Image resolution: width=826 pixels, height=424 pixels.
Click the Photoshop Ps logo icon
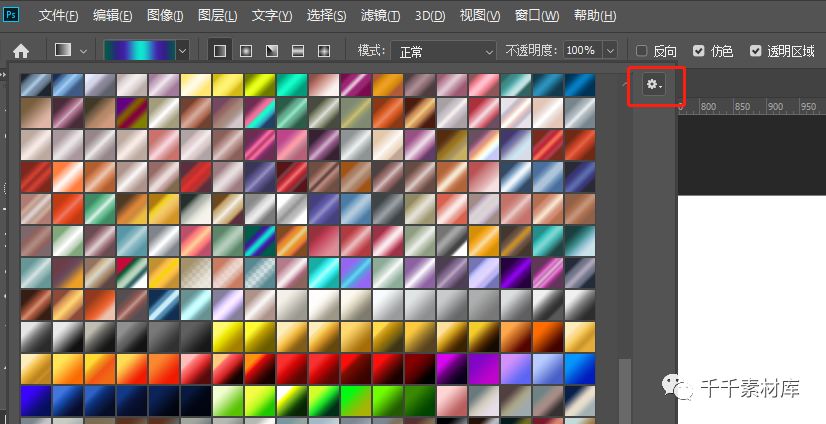11,14
